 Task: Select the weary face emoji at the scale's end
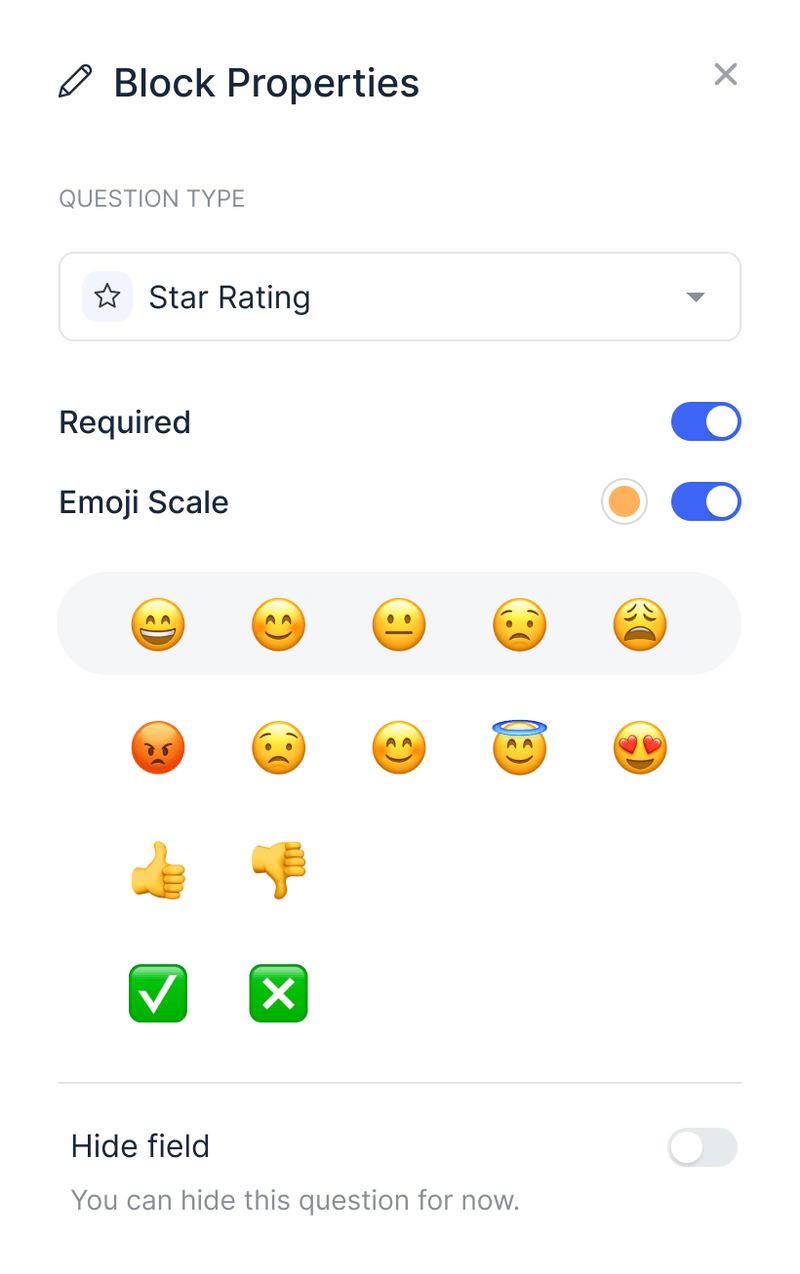pyautogui.click(x=639, y=624)
